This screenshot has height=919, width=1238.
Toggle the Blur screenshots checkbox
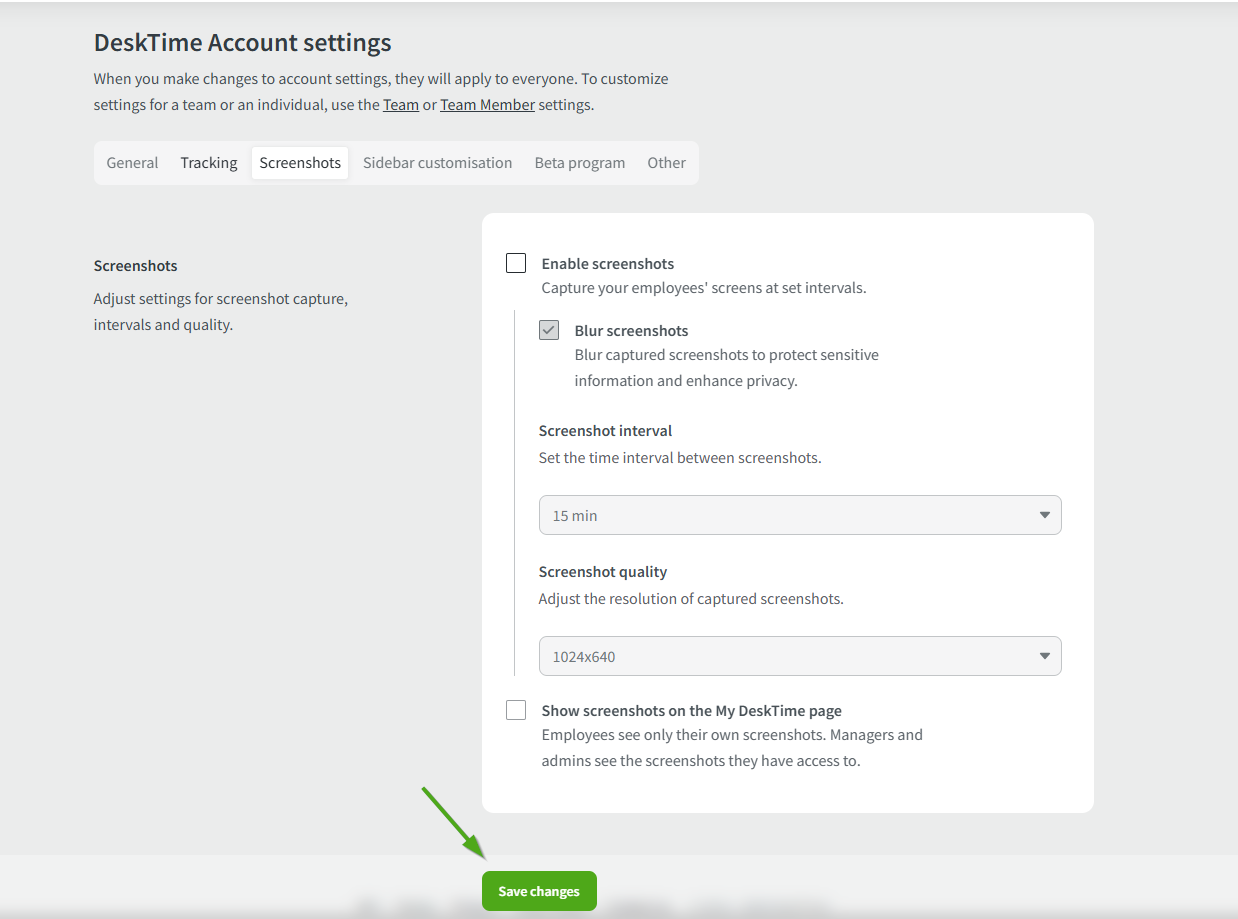pos(549,330)
